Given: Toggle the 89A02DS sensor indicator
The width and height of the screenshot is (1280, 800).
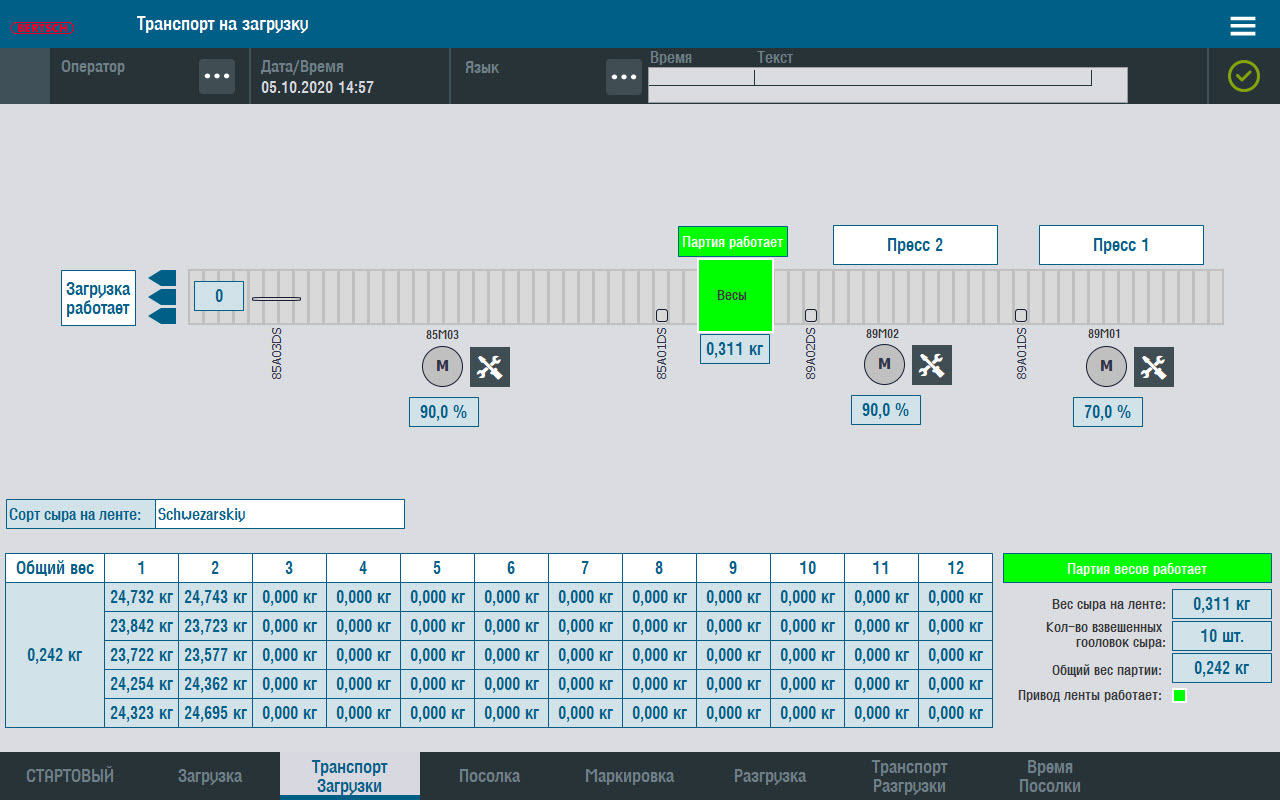Looking at the screenshot, I should click(811, 316).
